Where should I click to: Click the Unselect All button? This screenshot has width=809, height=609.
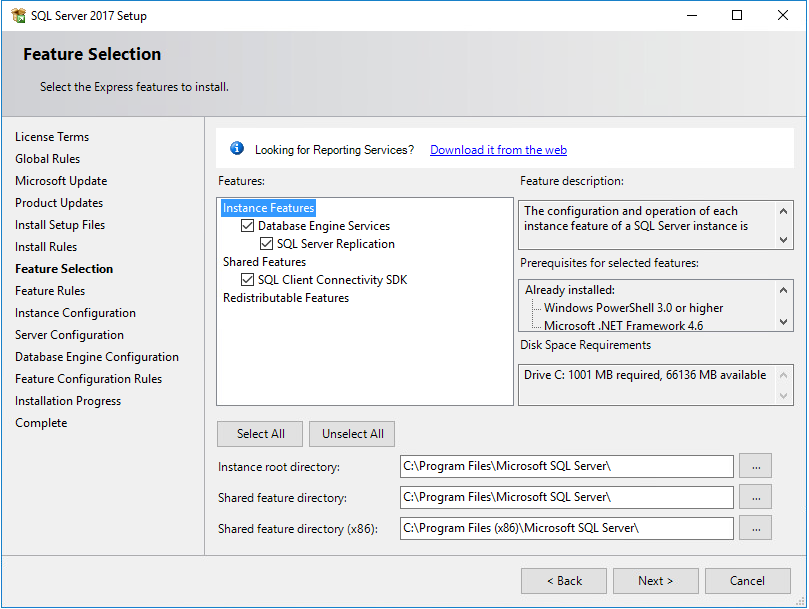tap(352, 434)
